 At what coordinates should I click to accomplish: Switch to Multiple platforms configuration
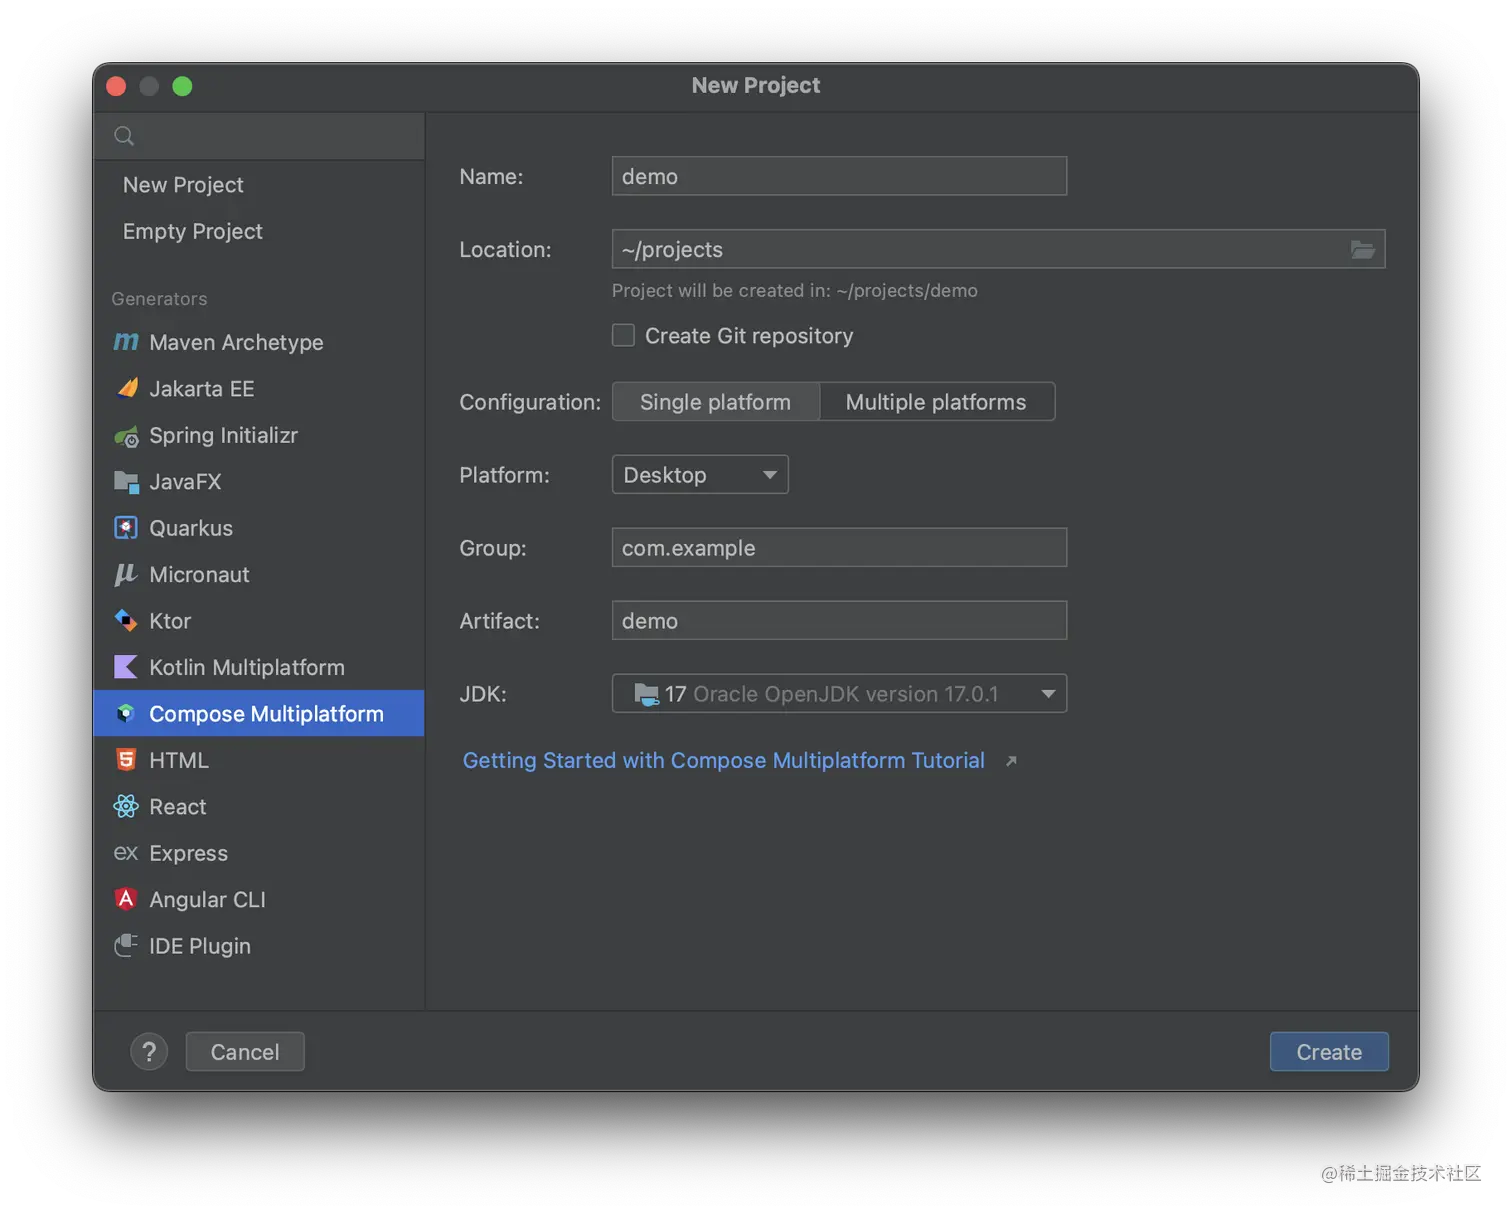pyautogui.click(x=936, y=402)
